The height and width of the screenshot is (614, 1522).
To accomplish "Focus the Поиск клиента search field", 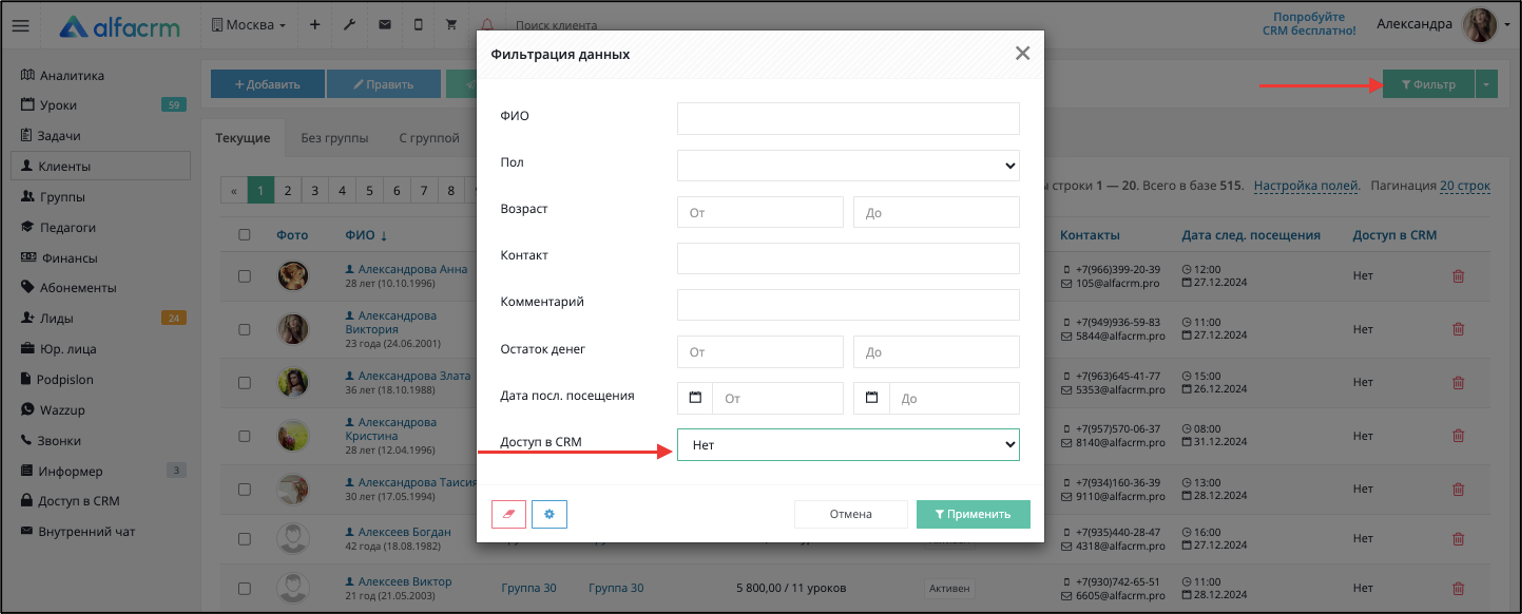I will [556, 25].
